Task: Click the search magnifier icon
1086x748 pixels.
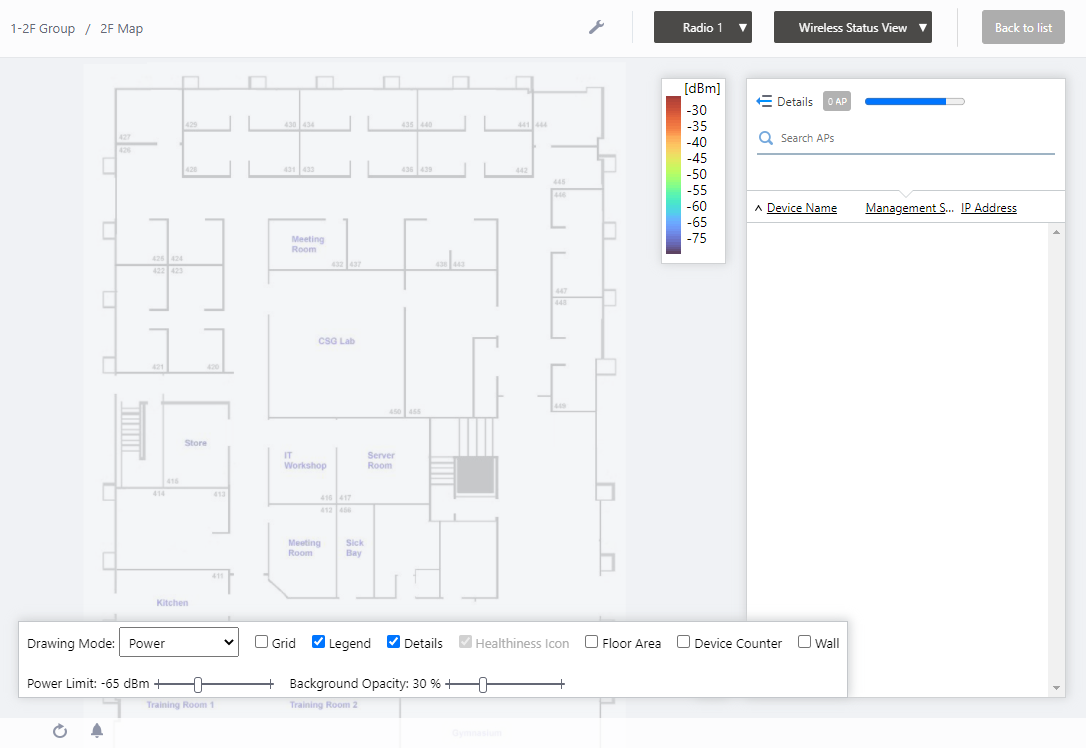Action: 766,138
